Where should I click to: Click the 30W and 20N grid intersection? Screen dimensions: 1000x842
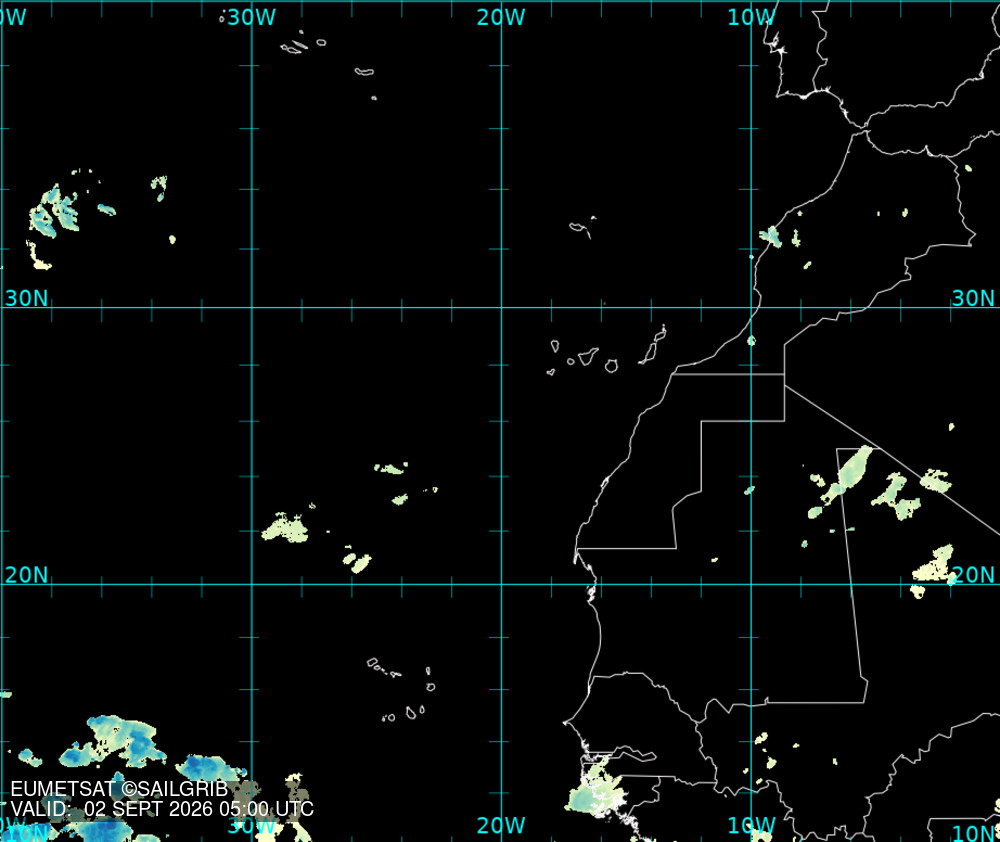251,584
